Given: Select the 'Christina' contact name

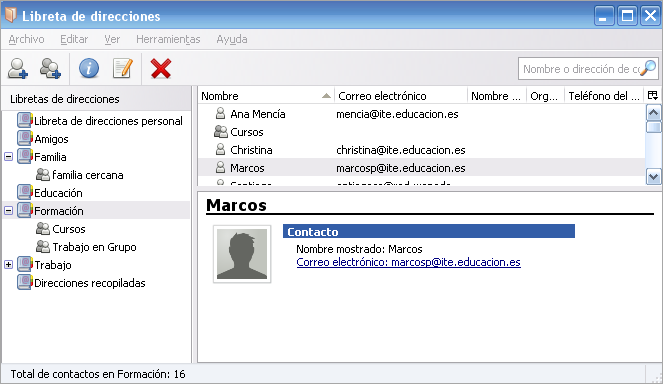Looking at the screenshot, I should click(251, 150).
